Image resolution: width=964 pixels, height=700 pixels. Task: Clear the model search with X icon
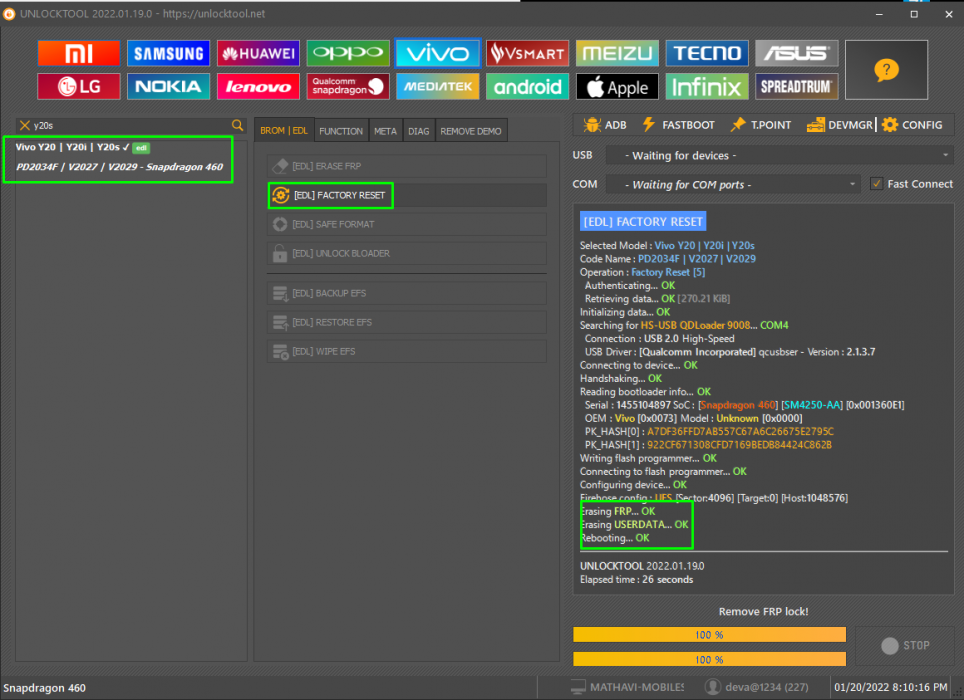[25, 125]
